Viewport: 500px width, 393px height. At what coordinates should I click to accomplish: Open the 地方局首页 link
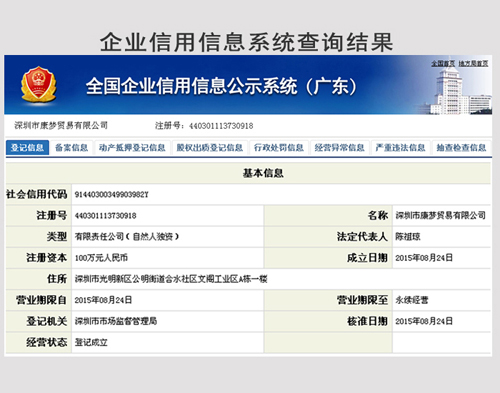(473, 63)
